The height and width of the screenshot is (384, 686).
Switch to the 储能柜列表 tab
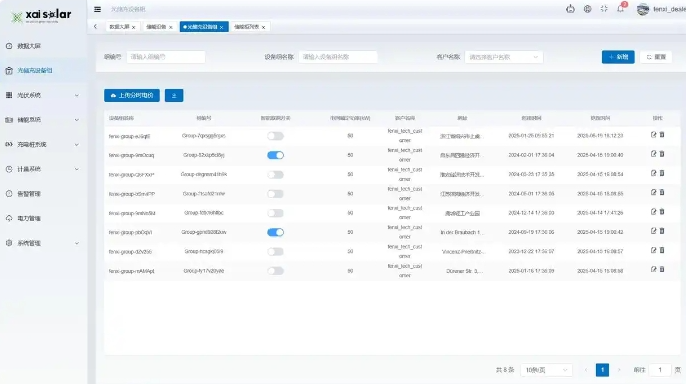(246, 27)
